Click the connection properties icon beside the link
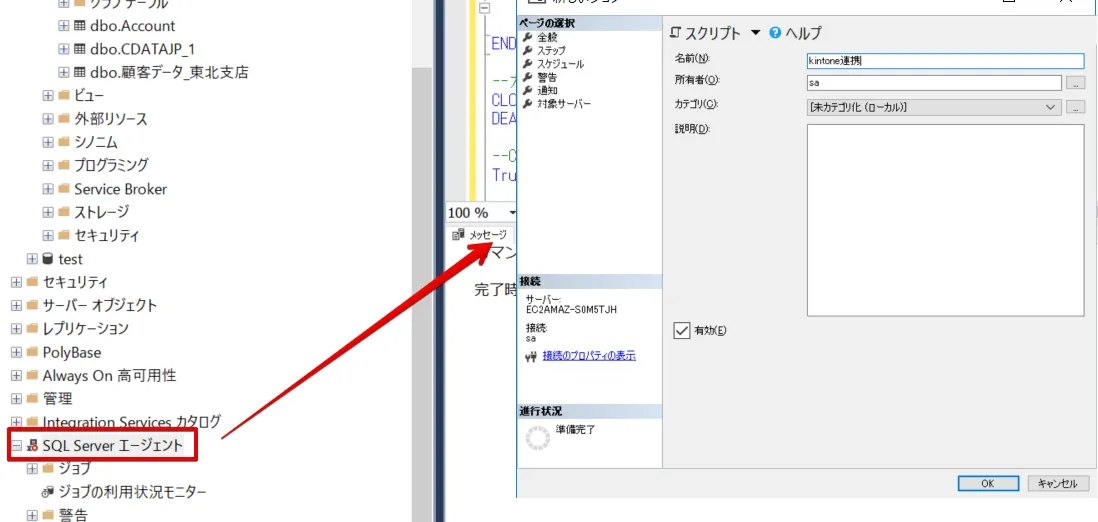Image resolution: width=1098 pixels, height=522 pixels. click(530, 357)
